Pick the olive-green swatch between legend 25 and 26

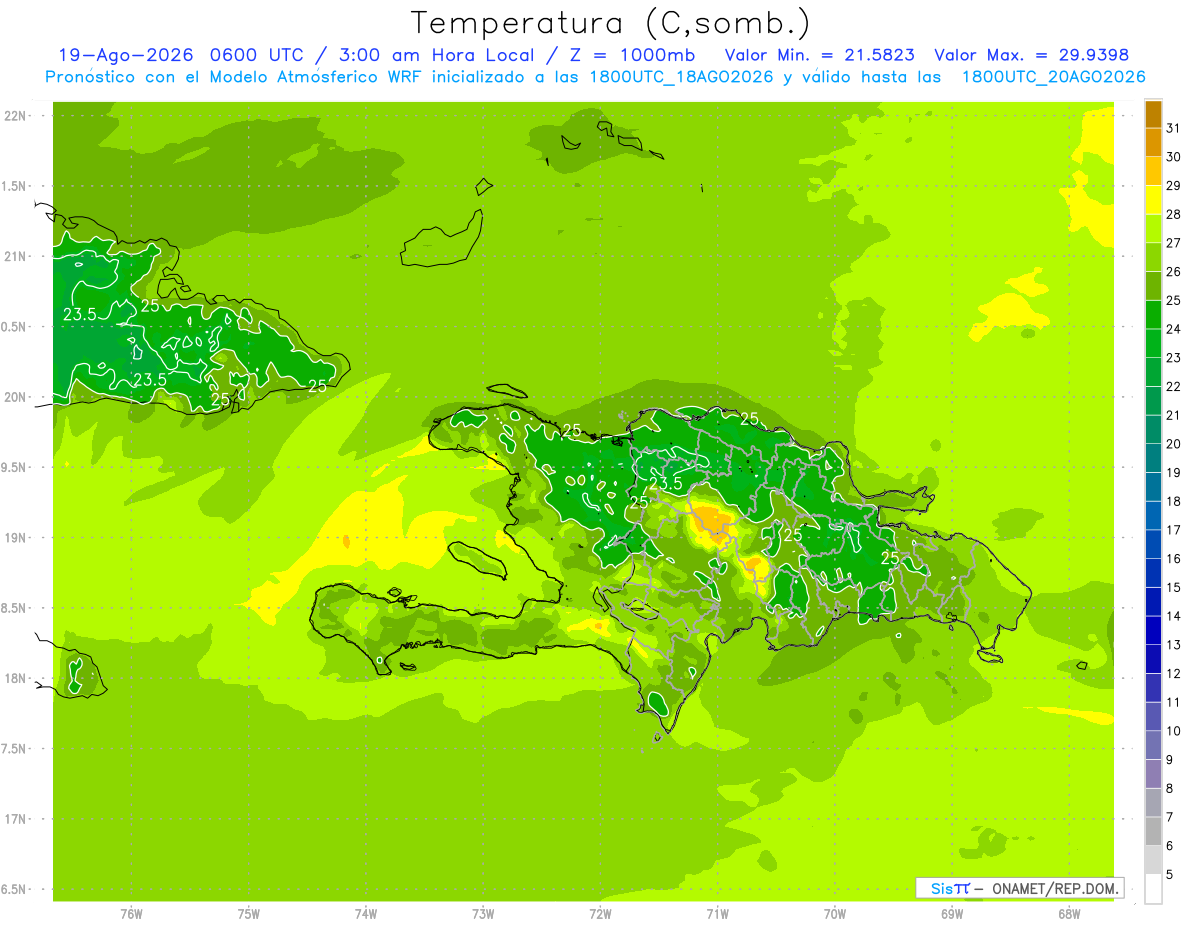tap(1153, 287)
